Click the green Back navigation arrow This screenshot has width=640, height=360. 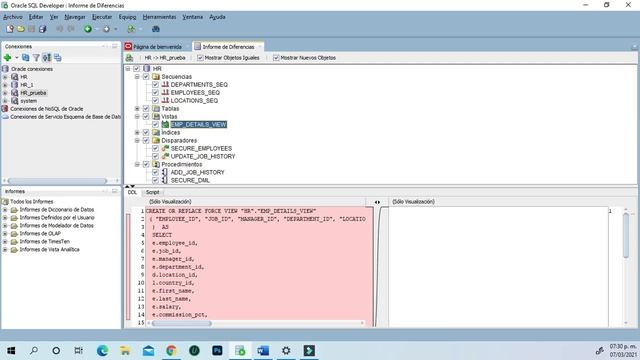[88, 29]
